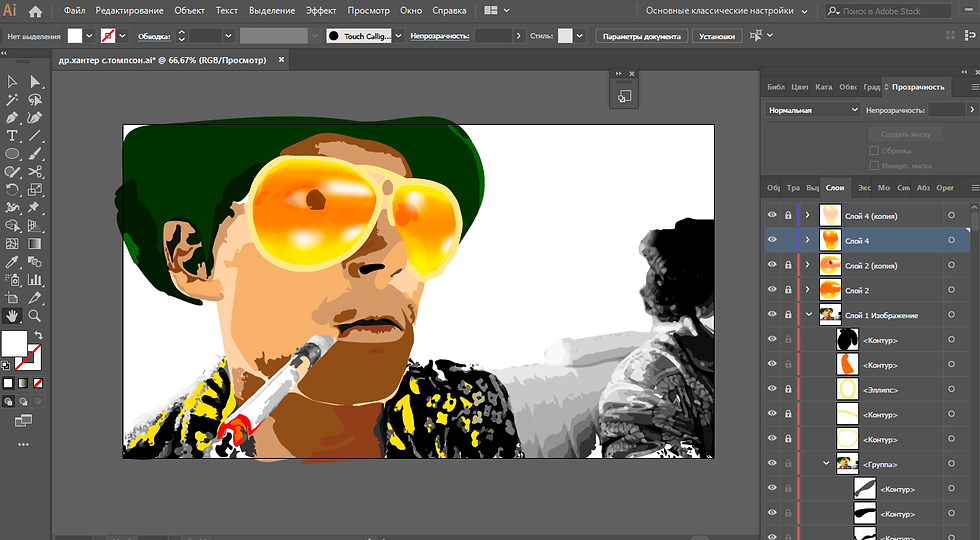This screenshot has height=540, width=980.
Task: Switch to the Слои panel tab
Action: click(834, 188)
